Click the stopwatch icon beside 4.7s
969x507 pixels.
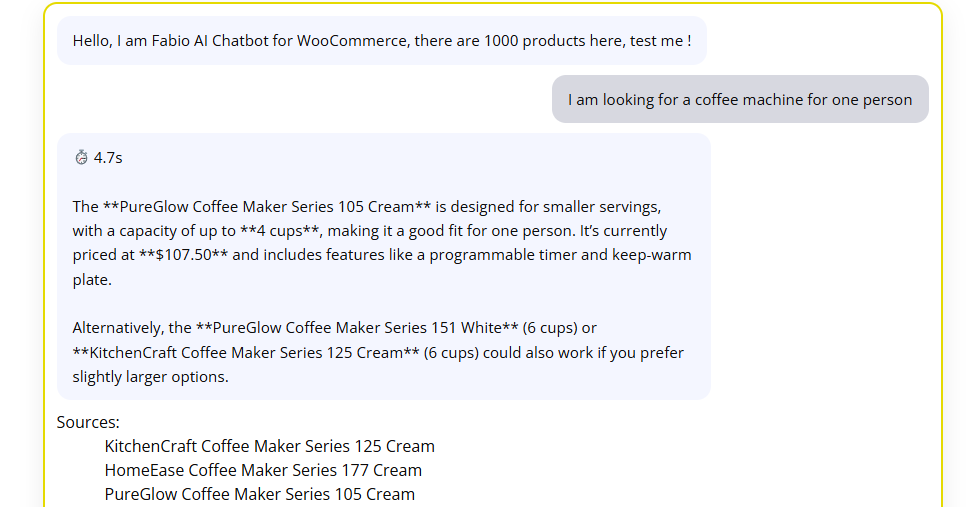(x=81, y=157)
